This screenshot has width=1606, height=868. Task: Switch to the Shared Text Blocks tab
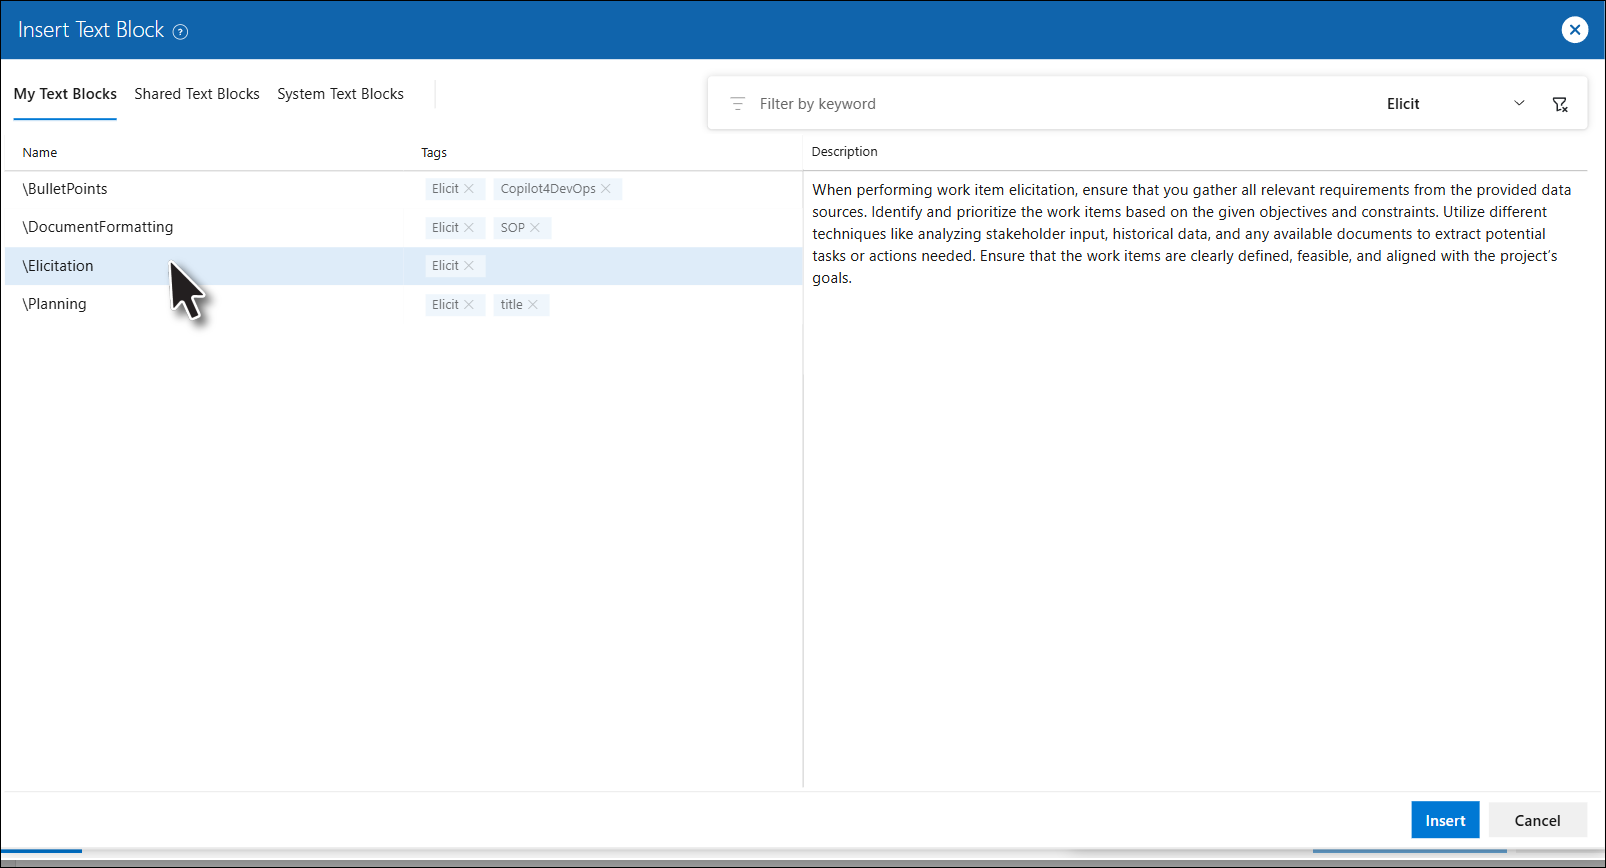(x=197, y=94)
